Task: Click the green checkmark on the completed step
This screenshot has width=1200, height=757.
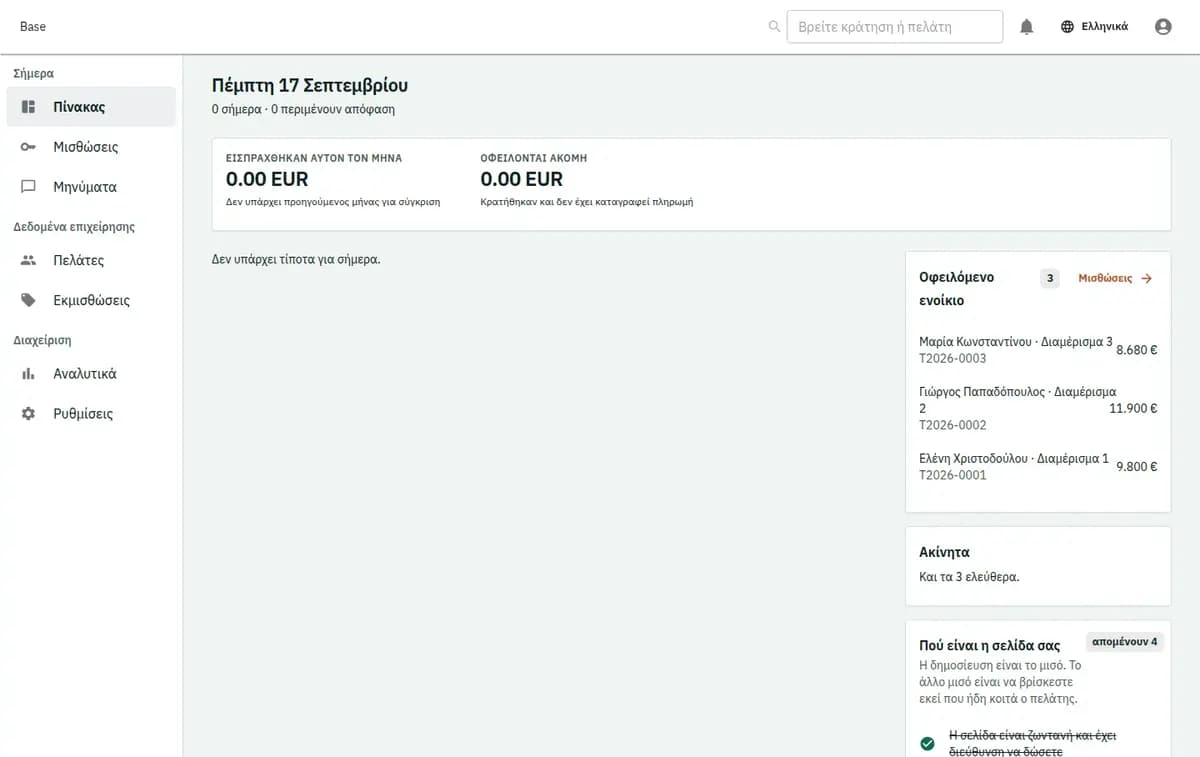Action: click(927, 744)
